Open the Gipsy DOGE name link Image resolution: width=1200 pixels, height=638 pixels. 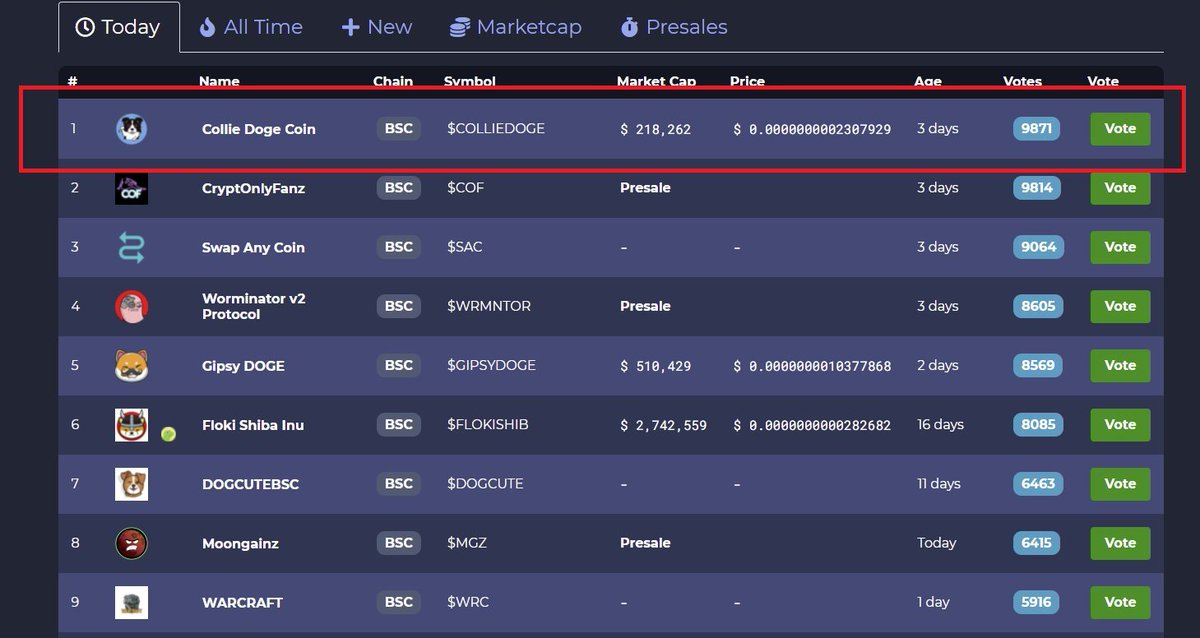[x=243, y=366]
